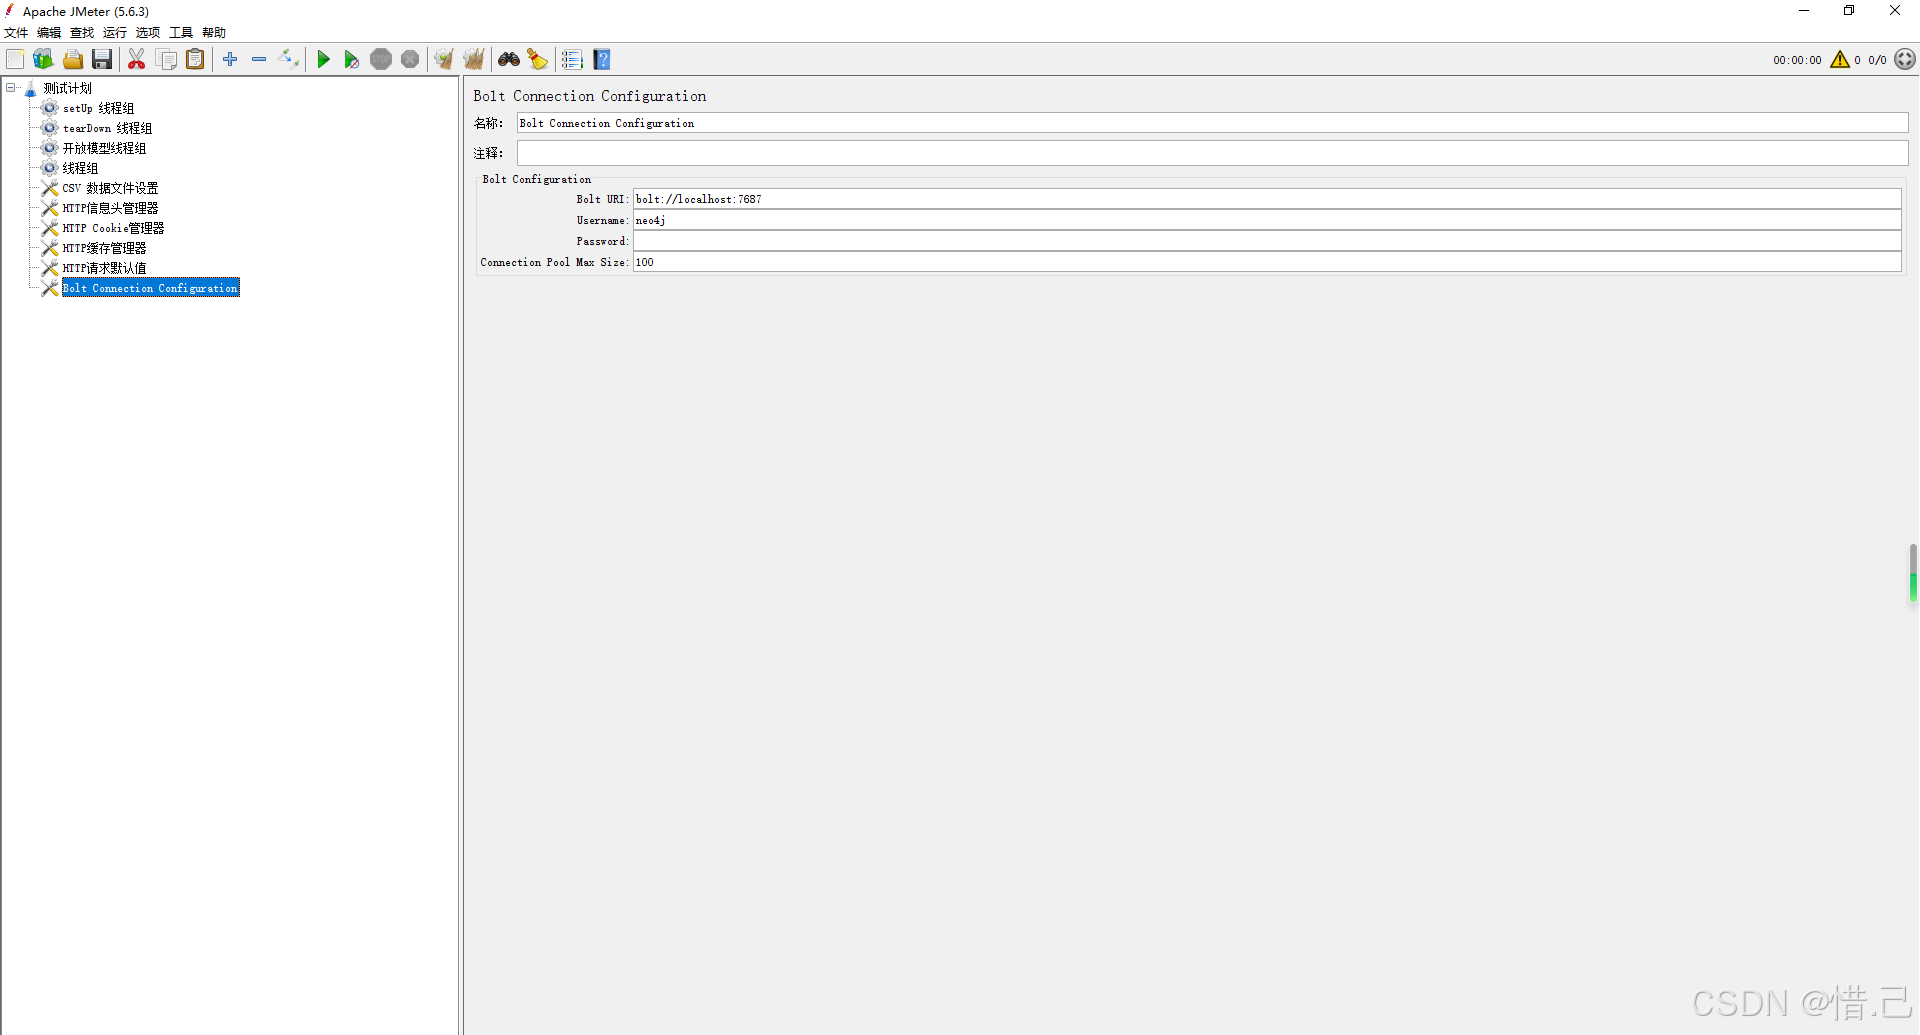Select HTTP请求默认值 node
Viewport: 1920px width, 1035px height.
(104, 268)
